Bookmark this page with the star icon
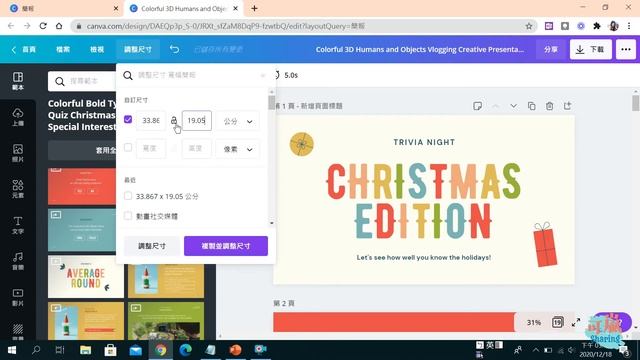The image size is (640, 360). click(529, 26)
